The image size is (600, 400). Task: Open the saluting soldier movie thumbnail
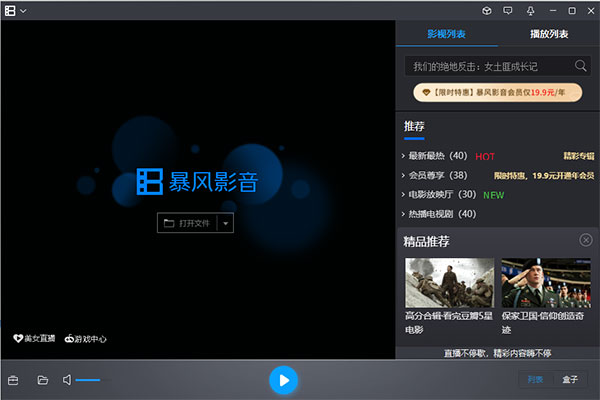tap(546, 282)
